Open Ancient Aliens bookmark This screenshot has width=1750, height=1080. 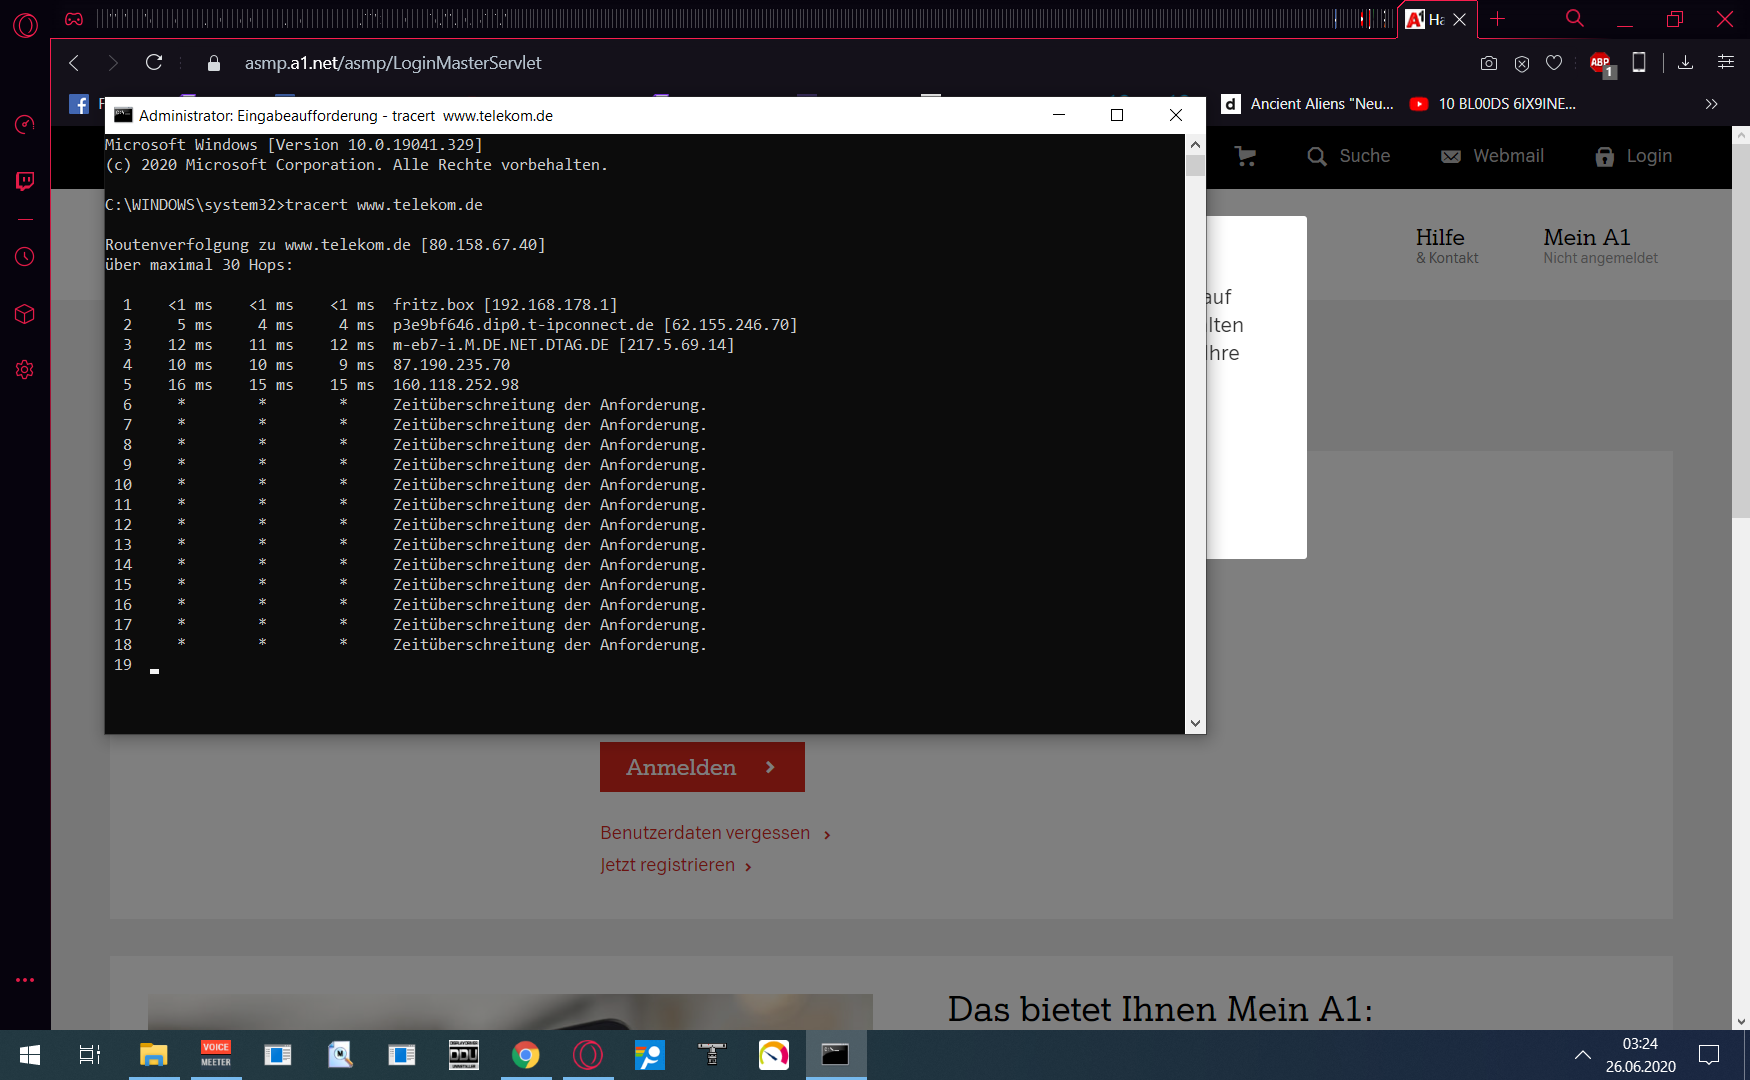(x=1308, y=104)
